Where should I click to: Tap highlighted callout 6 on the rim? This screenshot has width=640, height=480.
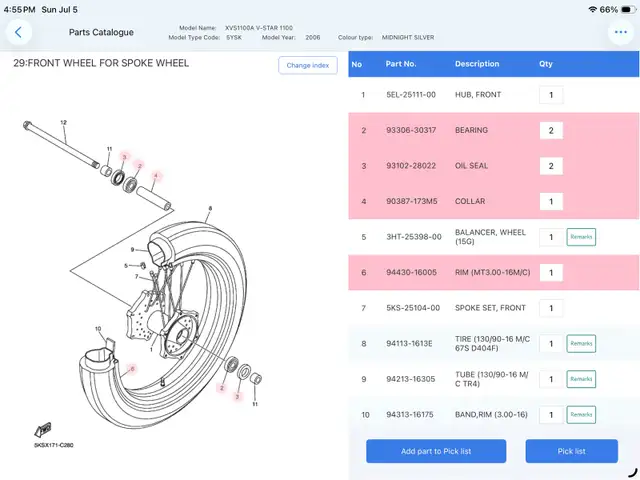tap(132, 369)
